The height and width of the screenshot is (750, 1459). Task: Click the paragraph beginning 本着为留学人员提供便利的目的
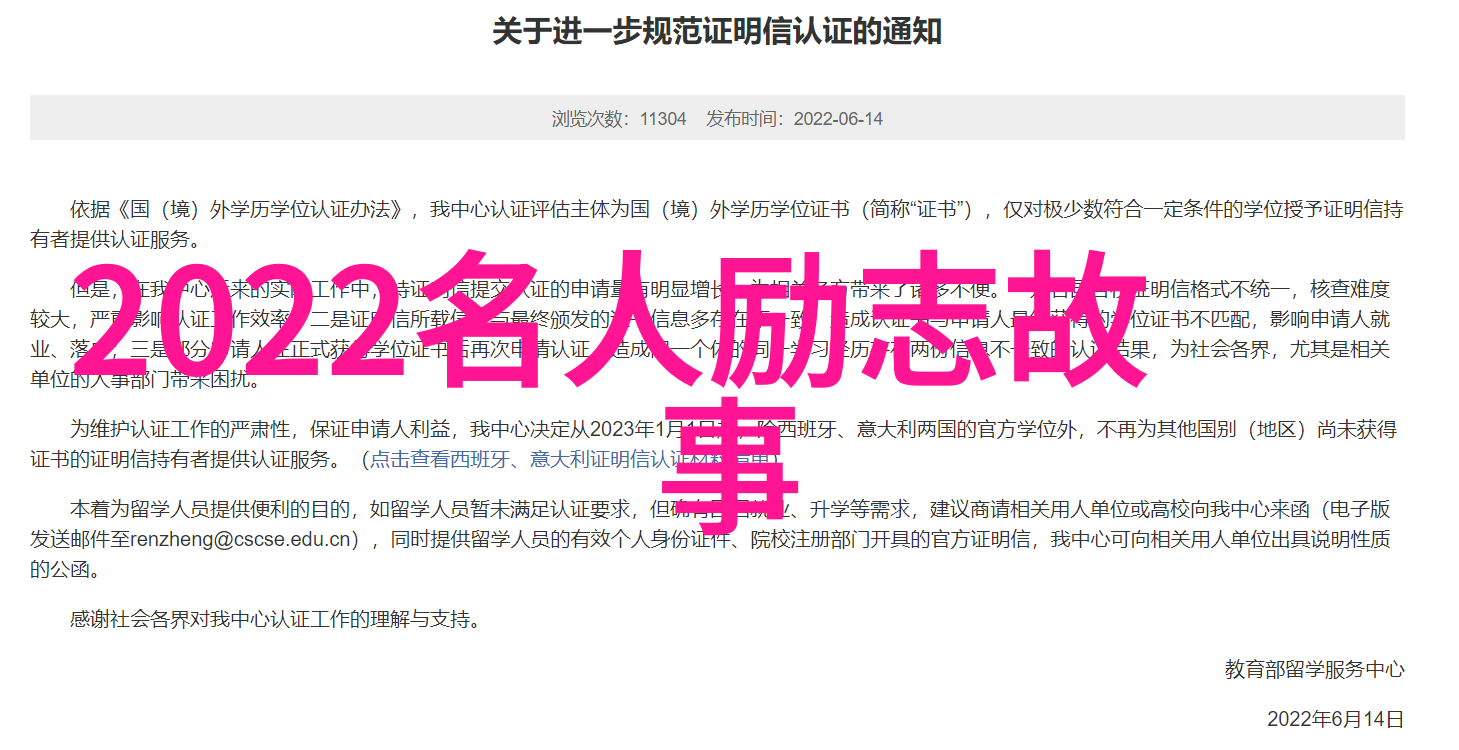[x=717, y=540]
